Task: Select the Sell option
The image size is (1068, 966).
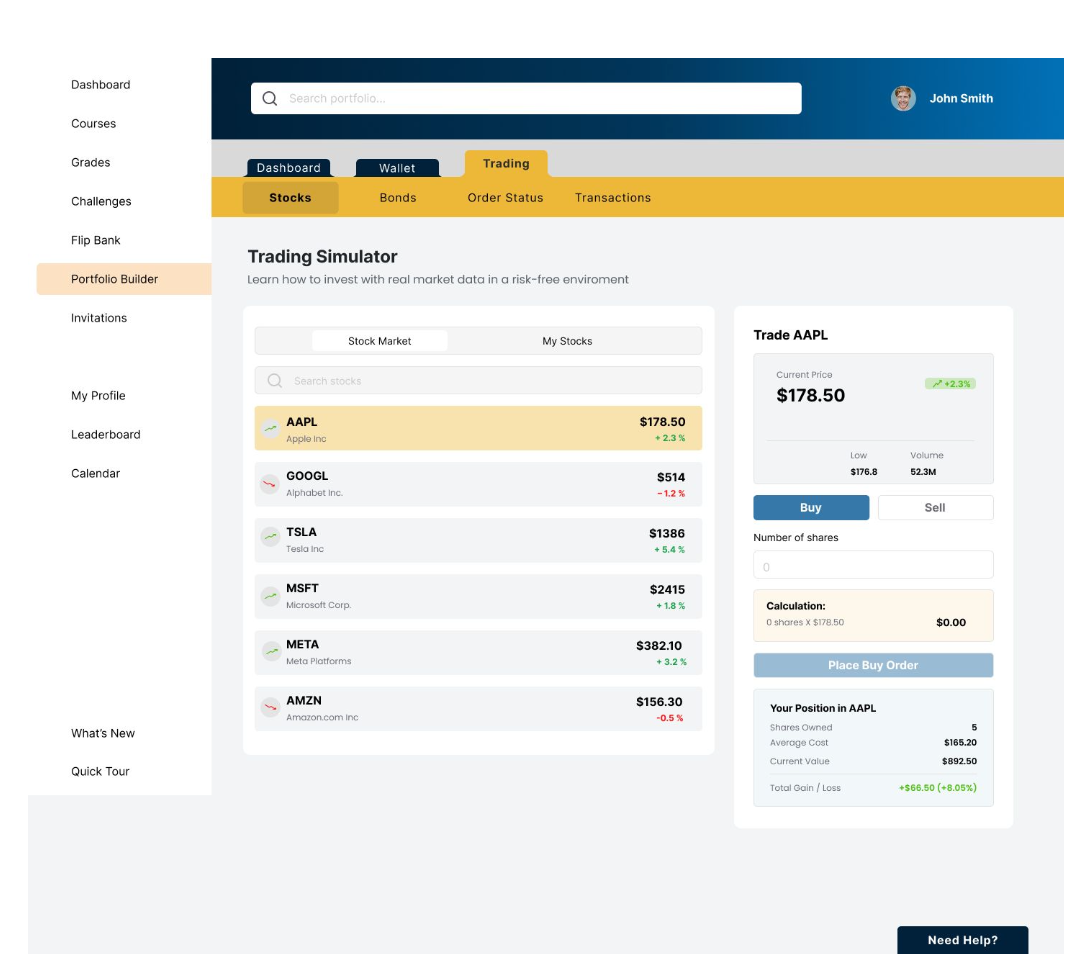Action: click(935, 508)
